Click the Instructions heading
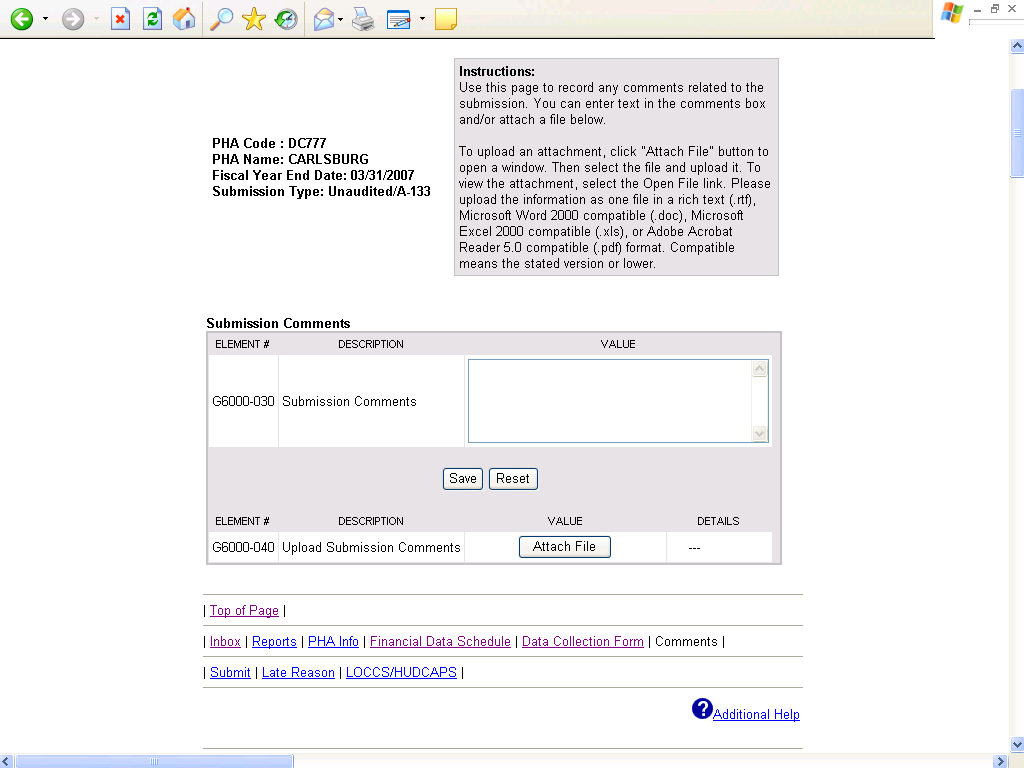 (496, 72)
